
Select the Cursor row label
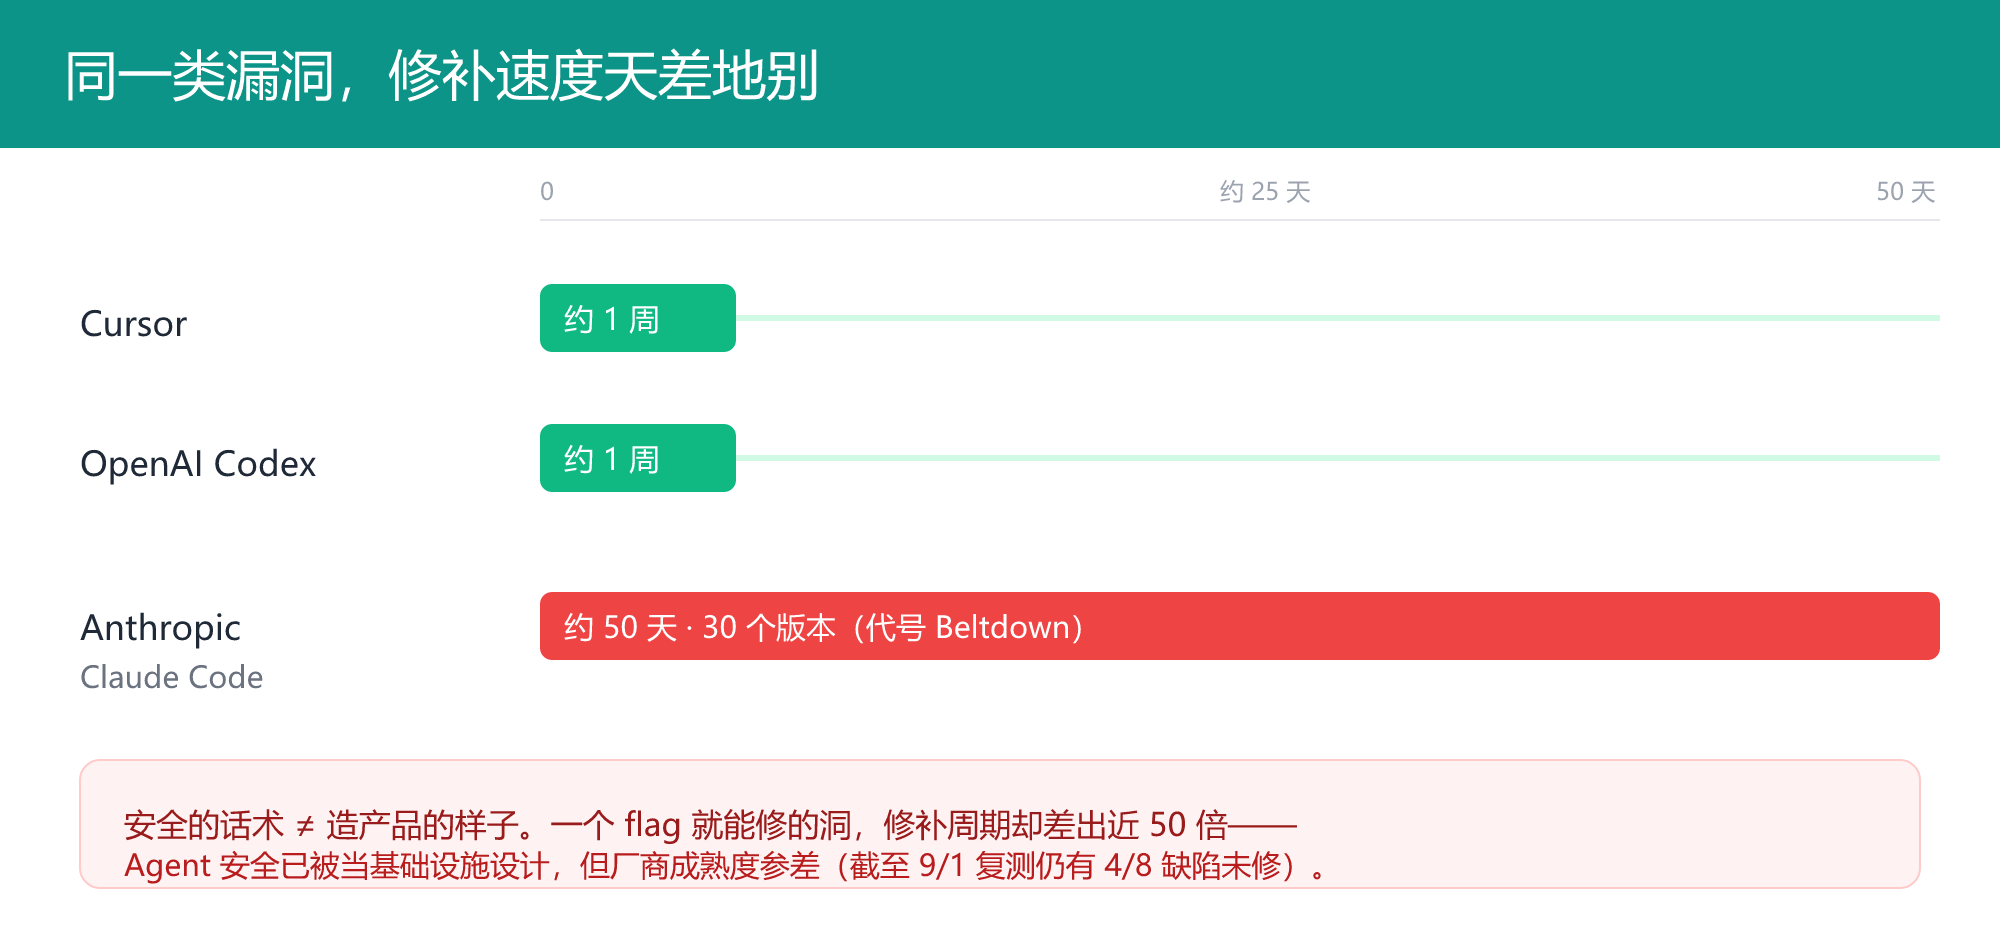pyautogui.click(x=133, y=324)
